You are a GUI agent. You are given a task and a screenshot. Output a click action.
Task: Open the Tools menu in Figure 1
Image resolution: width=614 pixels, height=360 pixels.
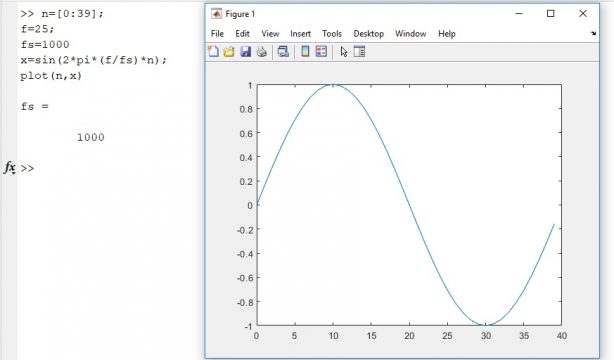[x=332, y=34]
